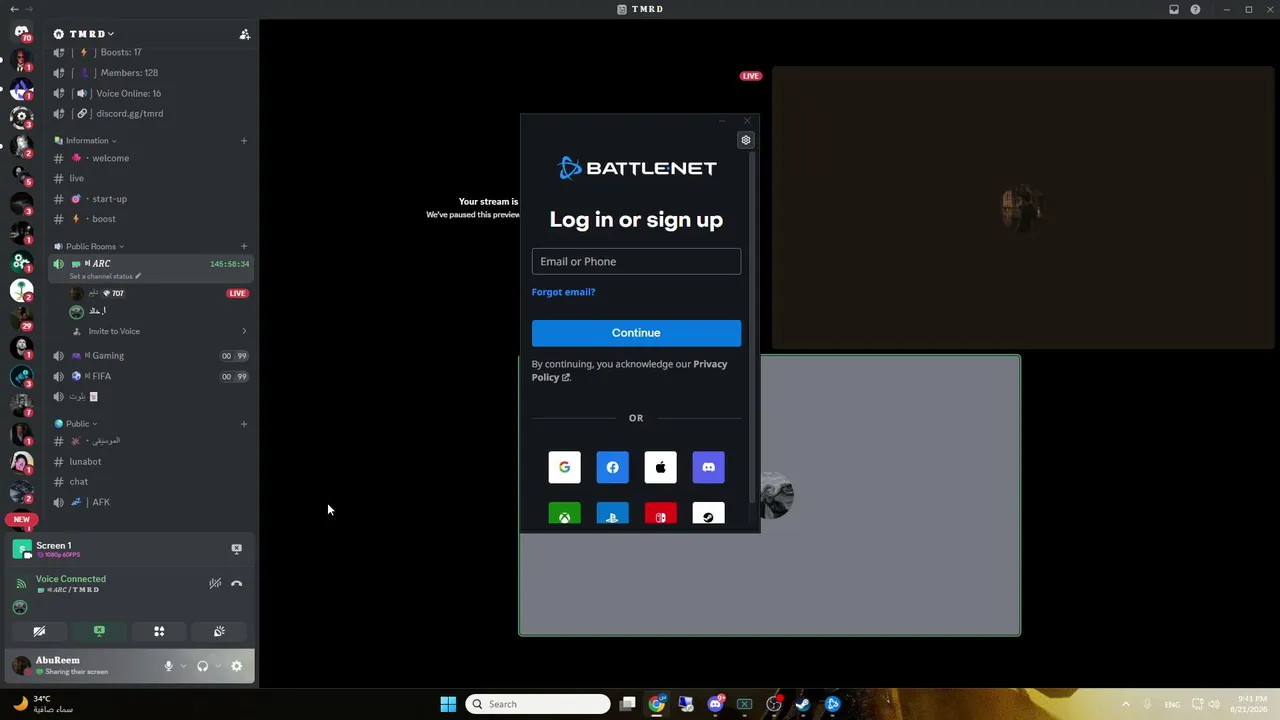Collapse the Public category
The image size is (1280, 720).
pos(77,424)
